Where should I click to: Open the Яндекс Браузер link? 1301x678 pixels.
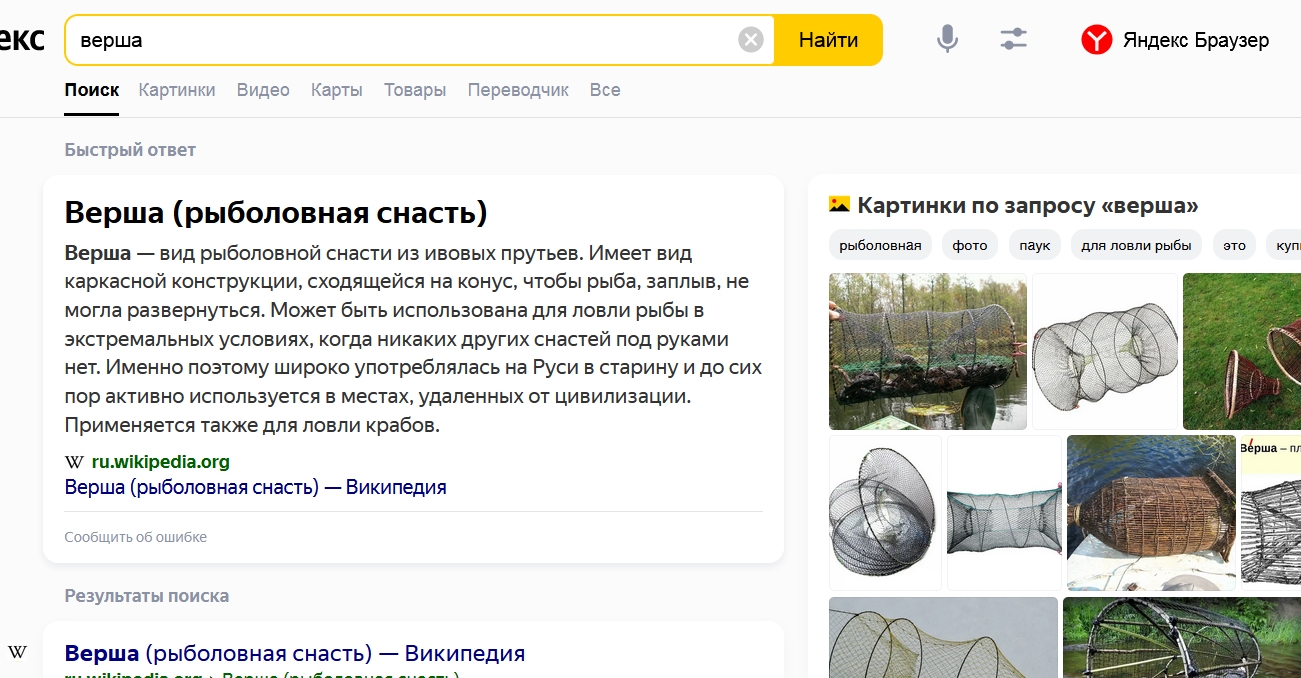[x=1196, y=40]
